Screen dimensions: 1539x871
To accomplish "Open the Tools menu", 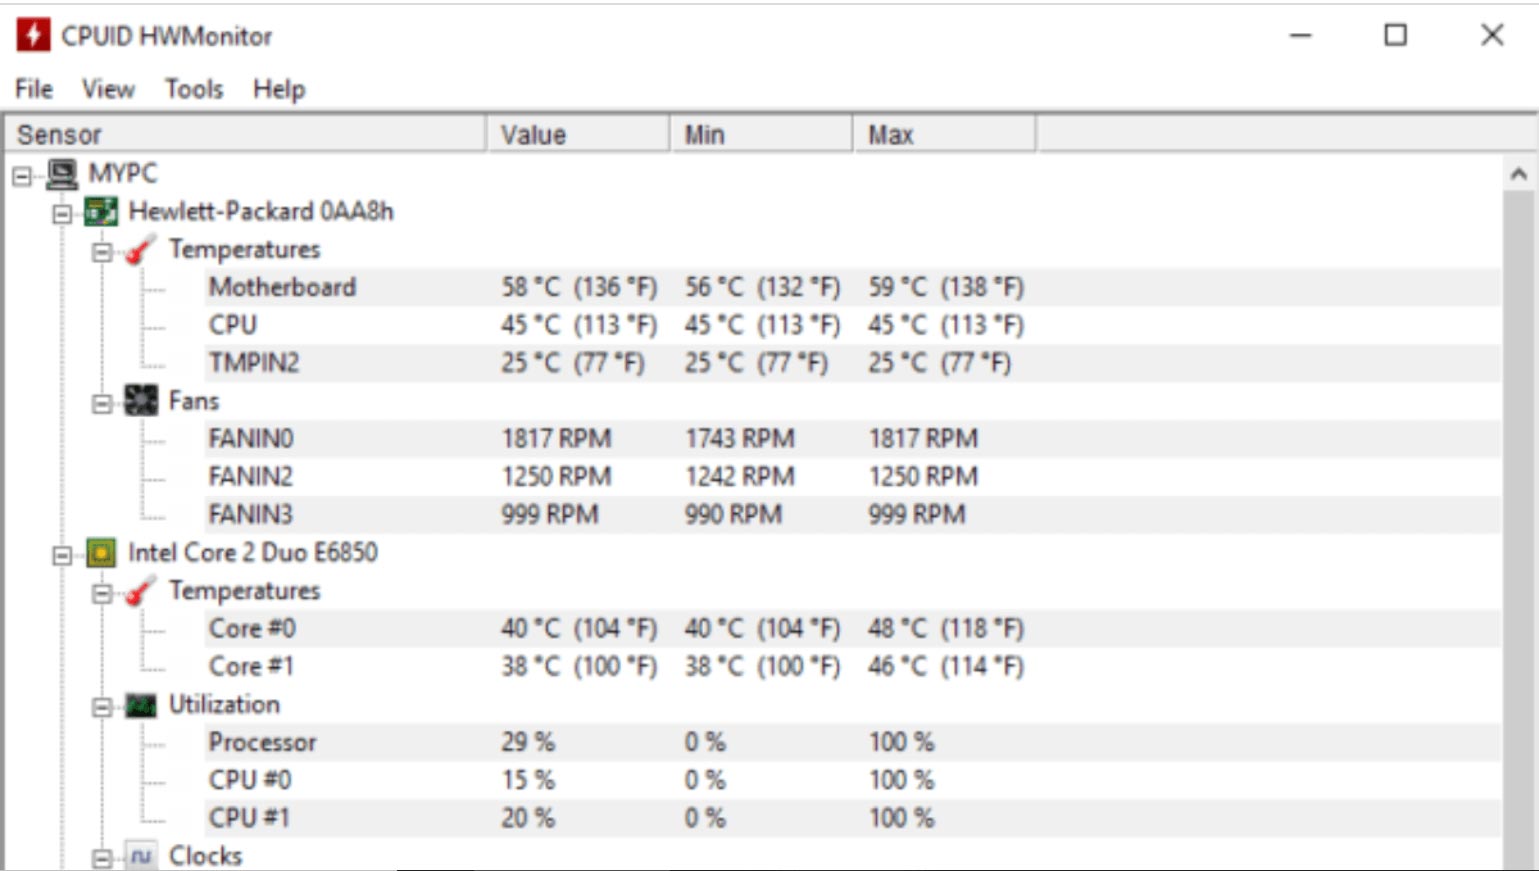I will coord(194,89).
